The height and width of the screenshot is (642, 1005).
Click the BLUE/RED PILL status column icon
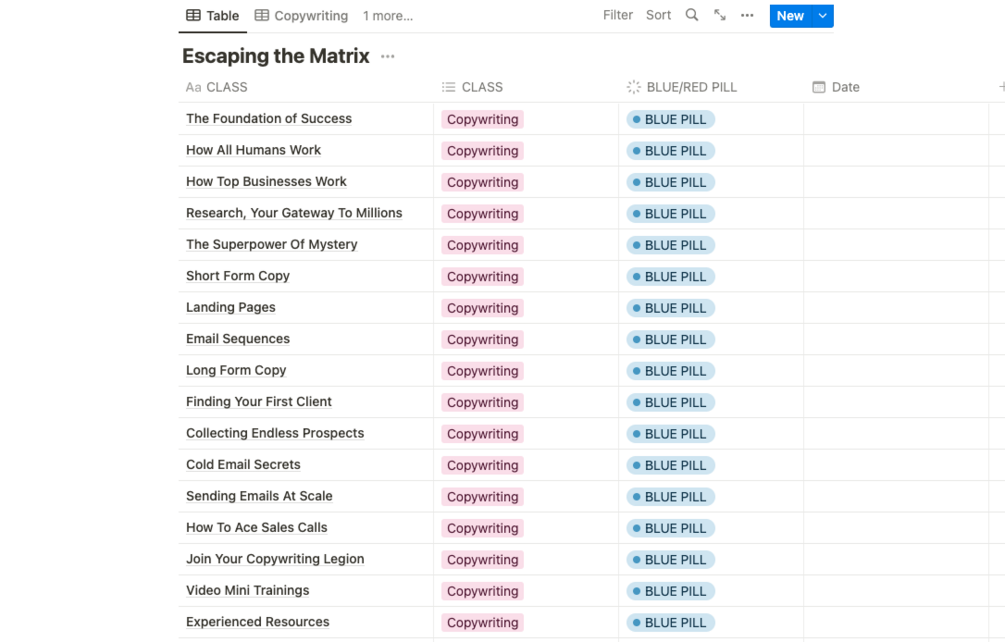click(633, 87)
